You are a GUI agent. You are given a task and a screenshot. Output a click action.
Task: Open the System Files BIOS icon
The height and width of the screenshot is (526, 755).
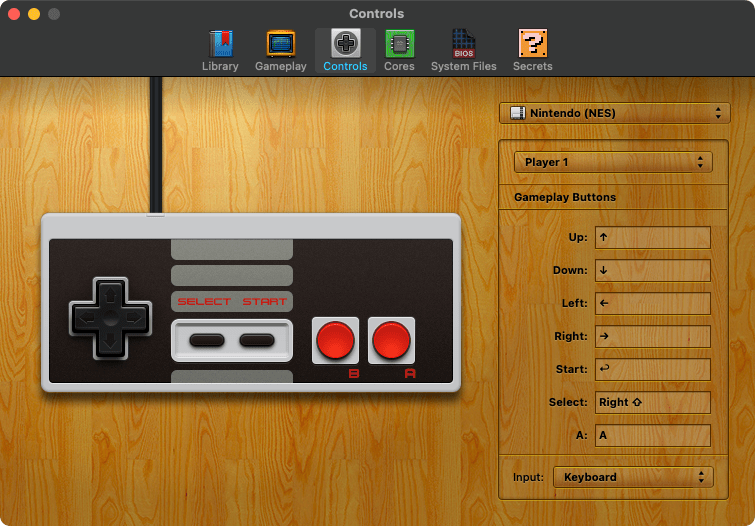tap(463, 49)
